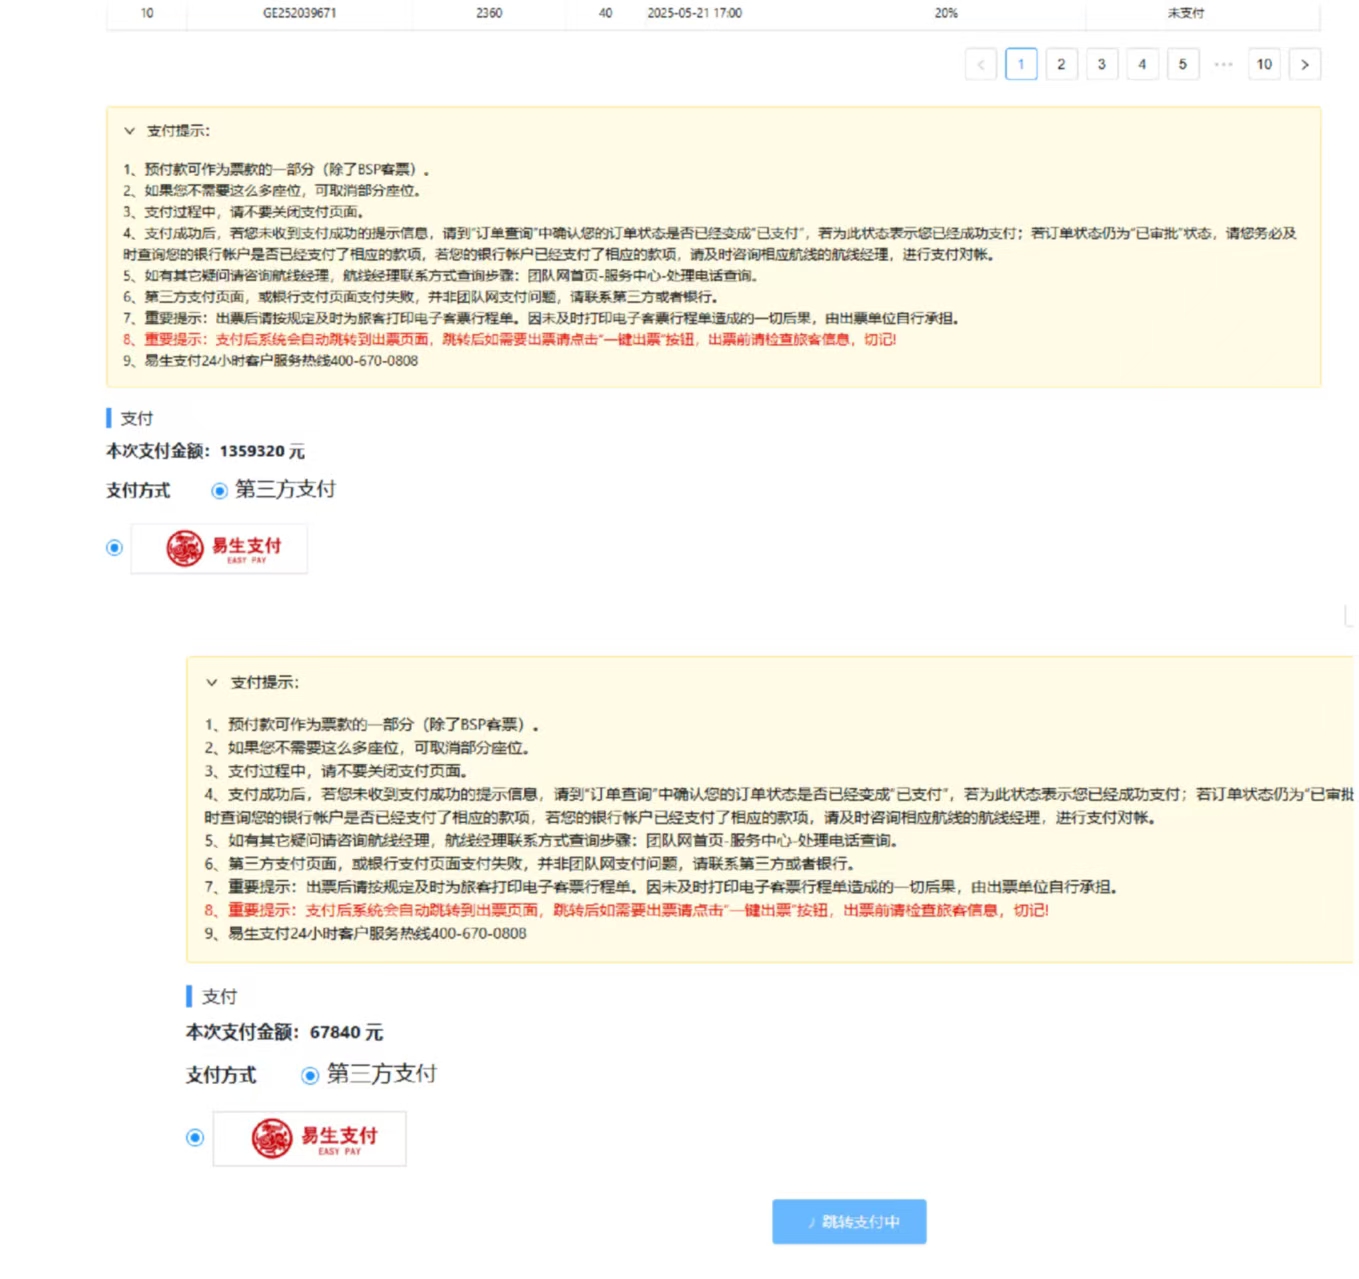This screenshot has width=1359, height=1279.
Task: Click the 易生支付 logo under the 67840 元 amount
Action: click(309, 1138)
